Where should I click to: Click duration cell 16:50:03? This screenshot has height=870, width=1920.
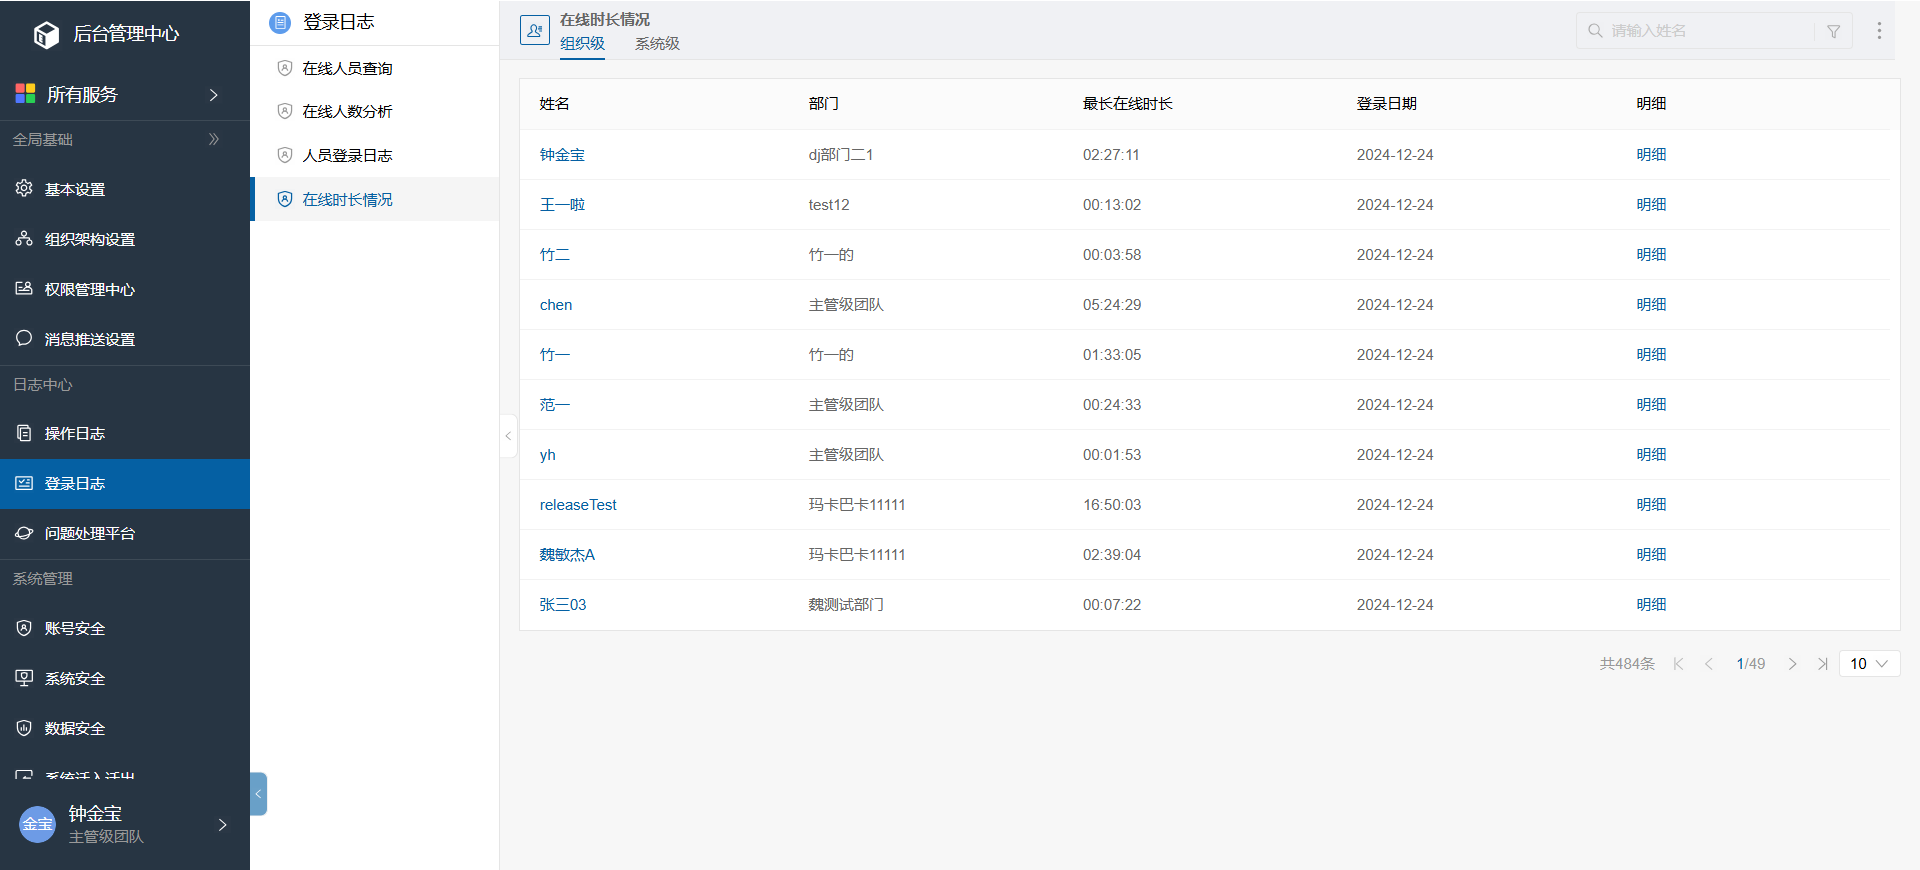[1112, 505]
